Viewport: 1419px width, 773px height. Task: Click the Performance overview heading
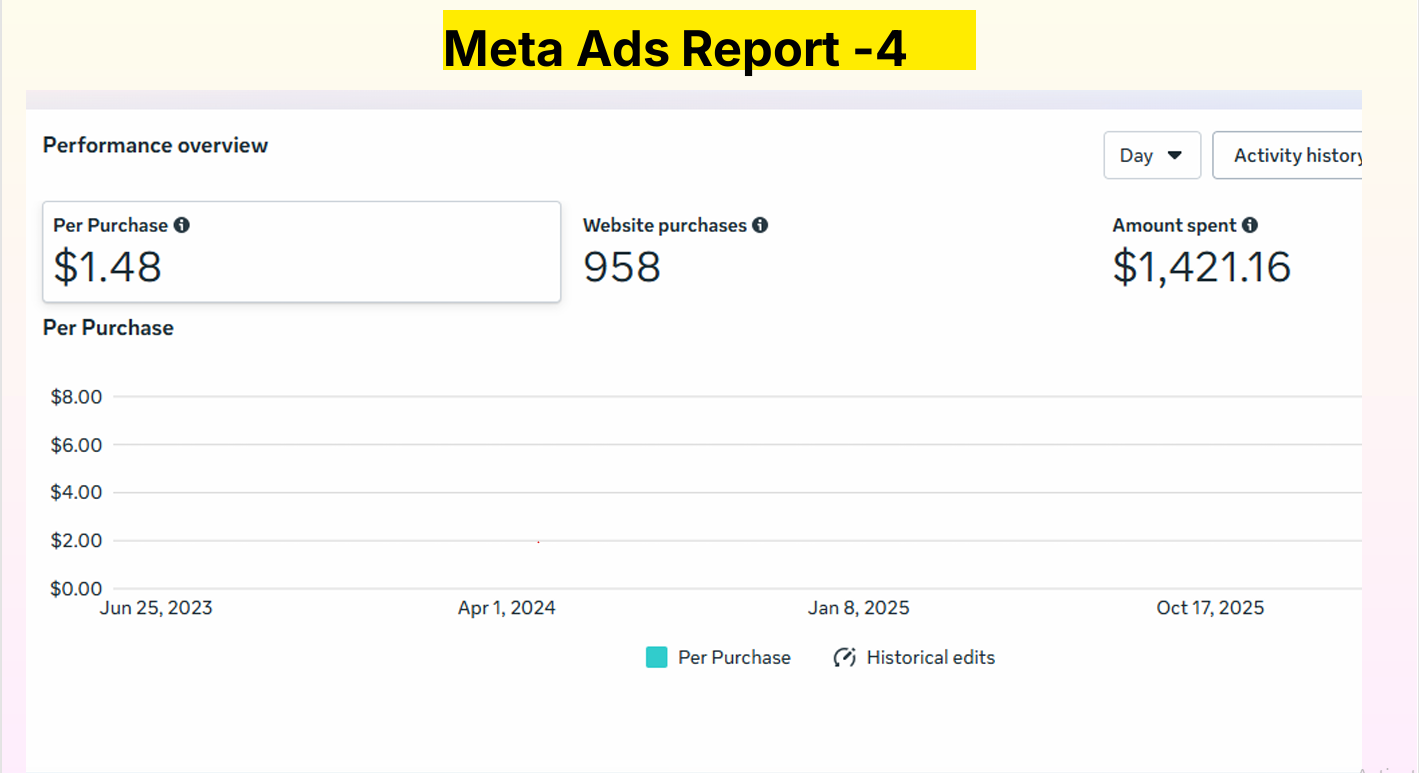(155, 145)
